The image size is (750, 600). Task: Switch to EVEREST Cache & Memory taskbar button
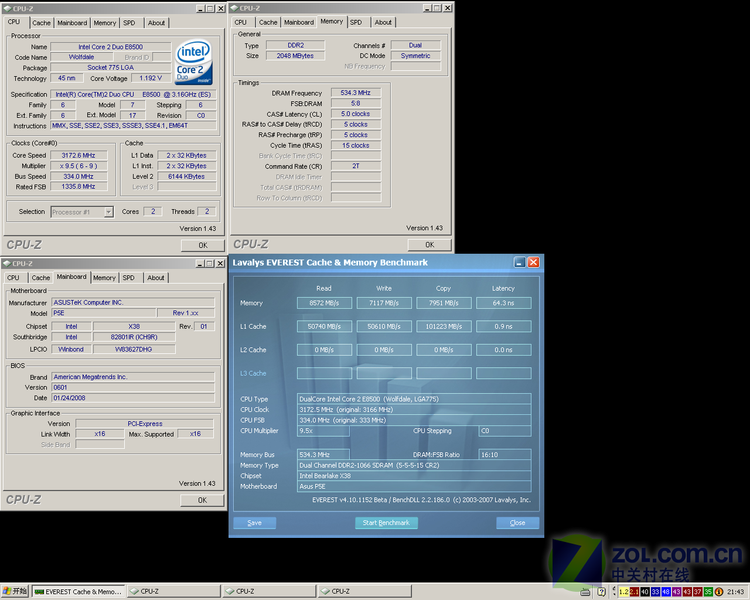coord(78,591)
